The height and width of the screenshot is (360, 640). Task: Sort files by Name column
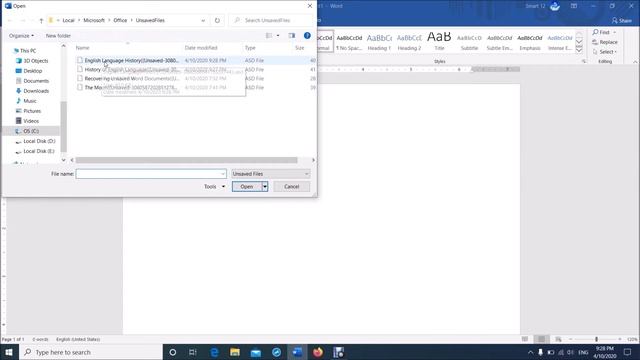[82, 48]
